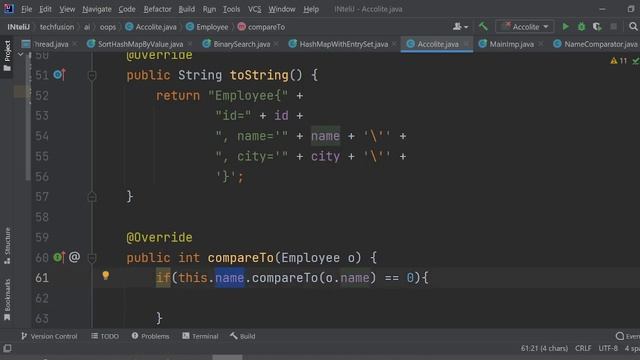Switch to HashMapWithEntrySet.java tab

tap(344, 44)
